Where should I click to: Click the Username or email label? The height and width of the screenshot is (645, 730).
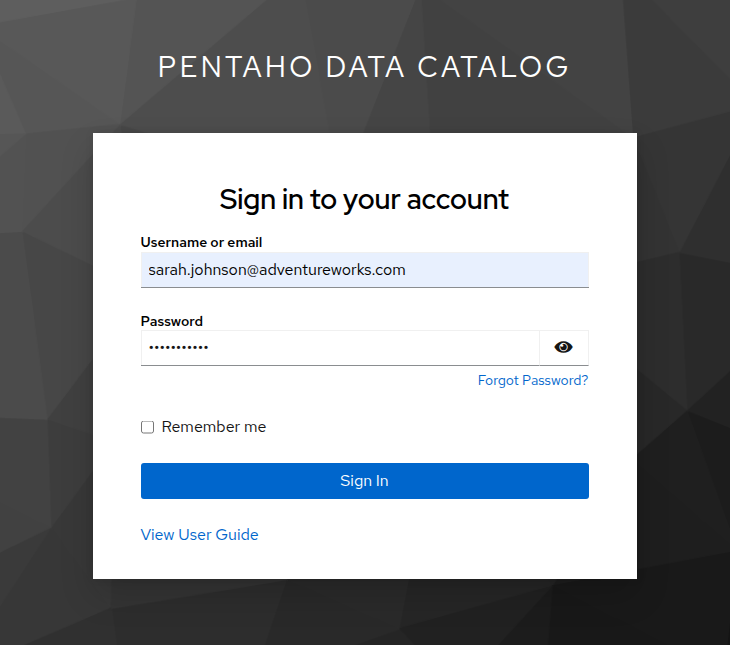click(x=201, y=242)
